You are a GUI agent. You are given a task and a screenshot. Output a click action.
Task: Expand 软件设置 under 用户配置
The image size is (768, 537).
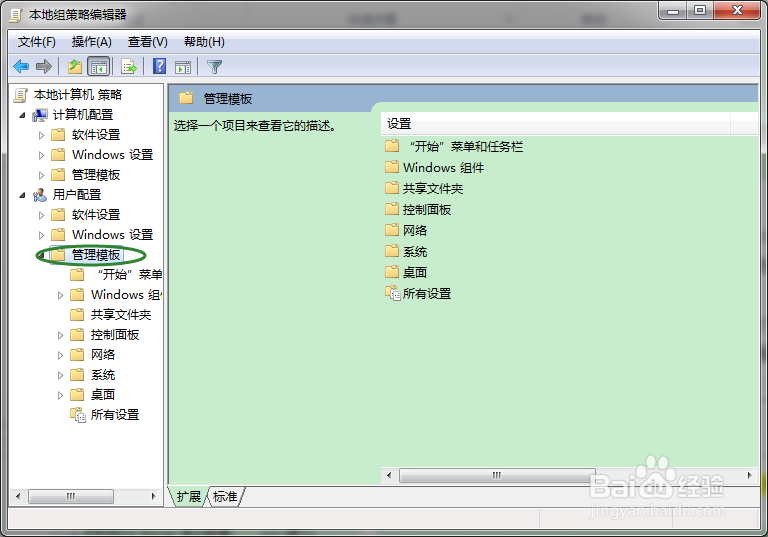point(42,215)
